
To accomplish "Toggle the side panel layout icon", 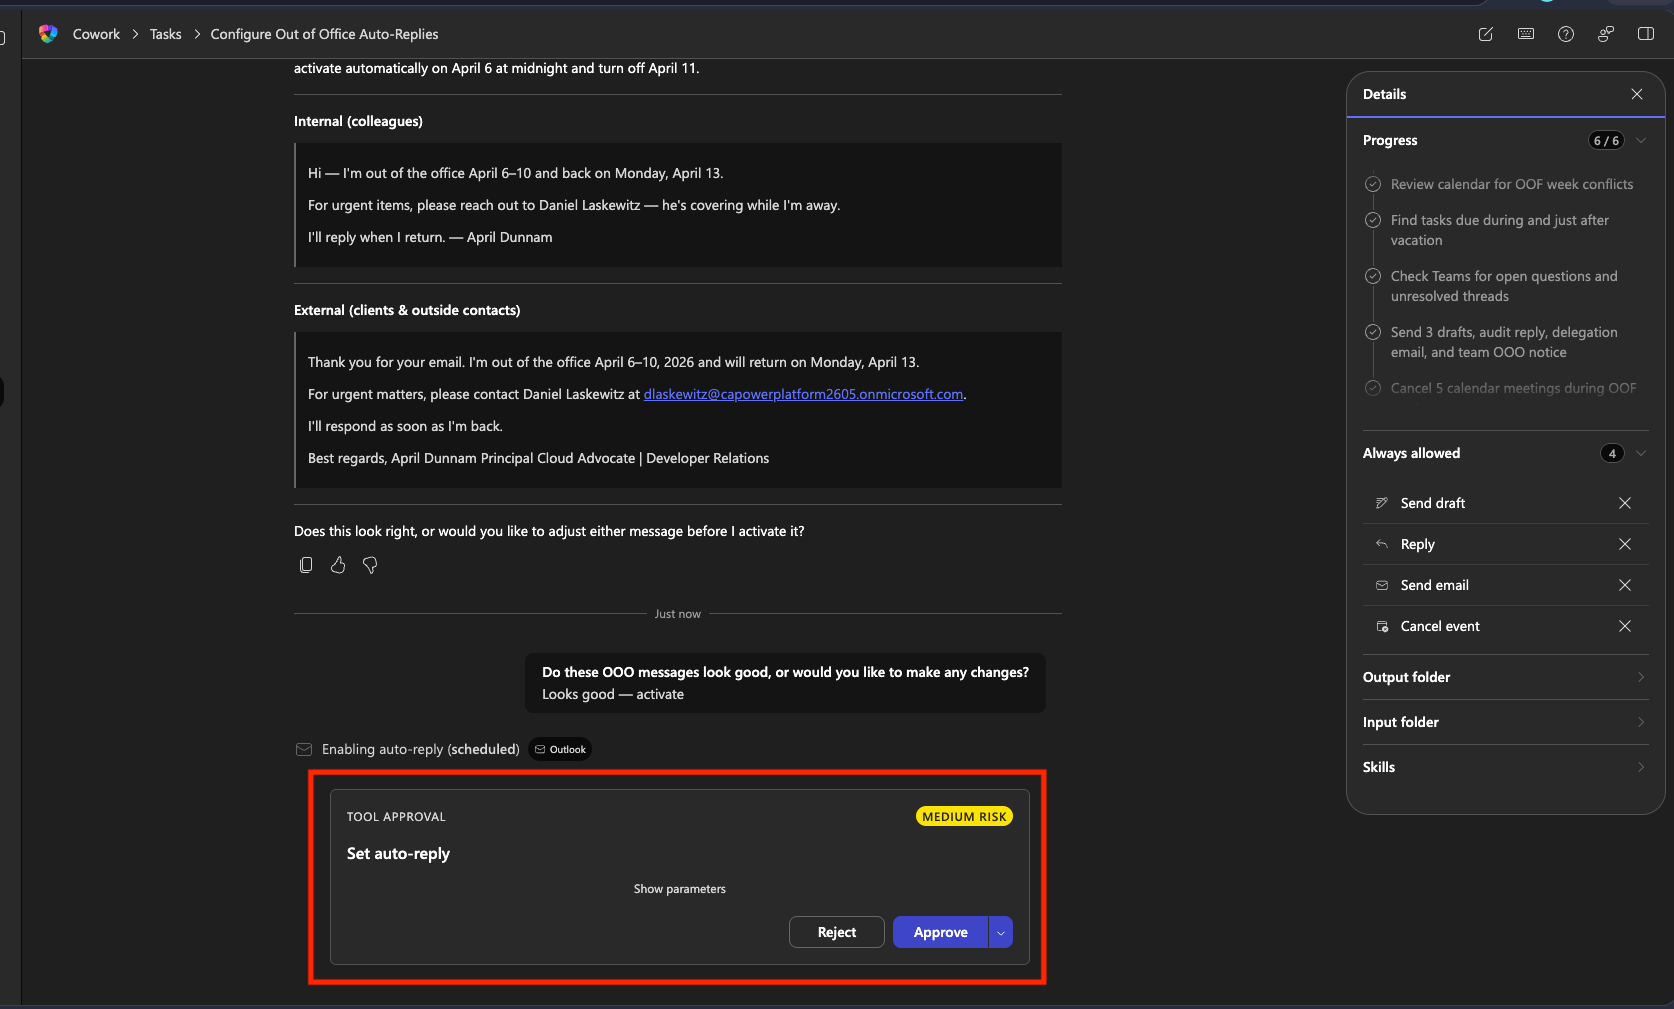I will (1646, 34).
